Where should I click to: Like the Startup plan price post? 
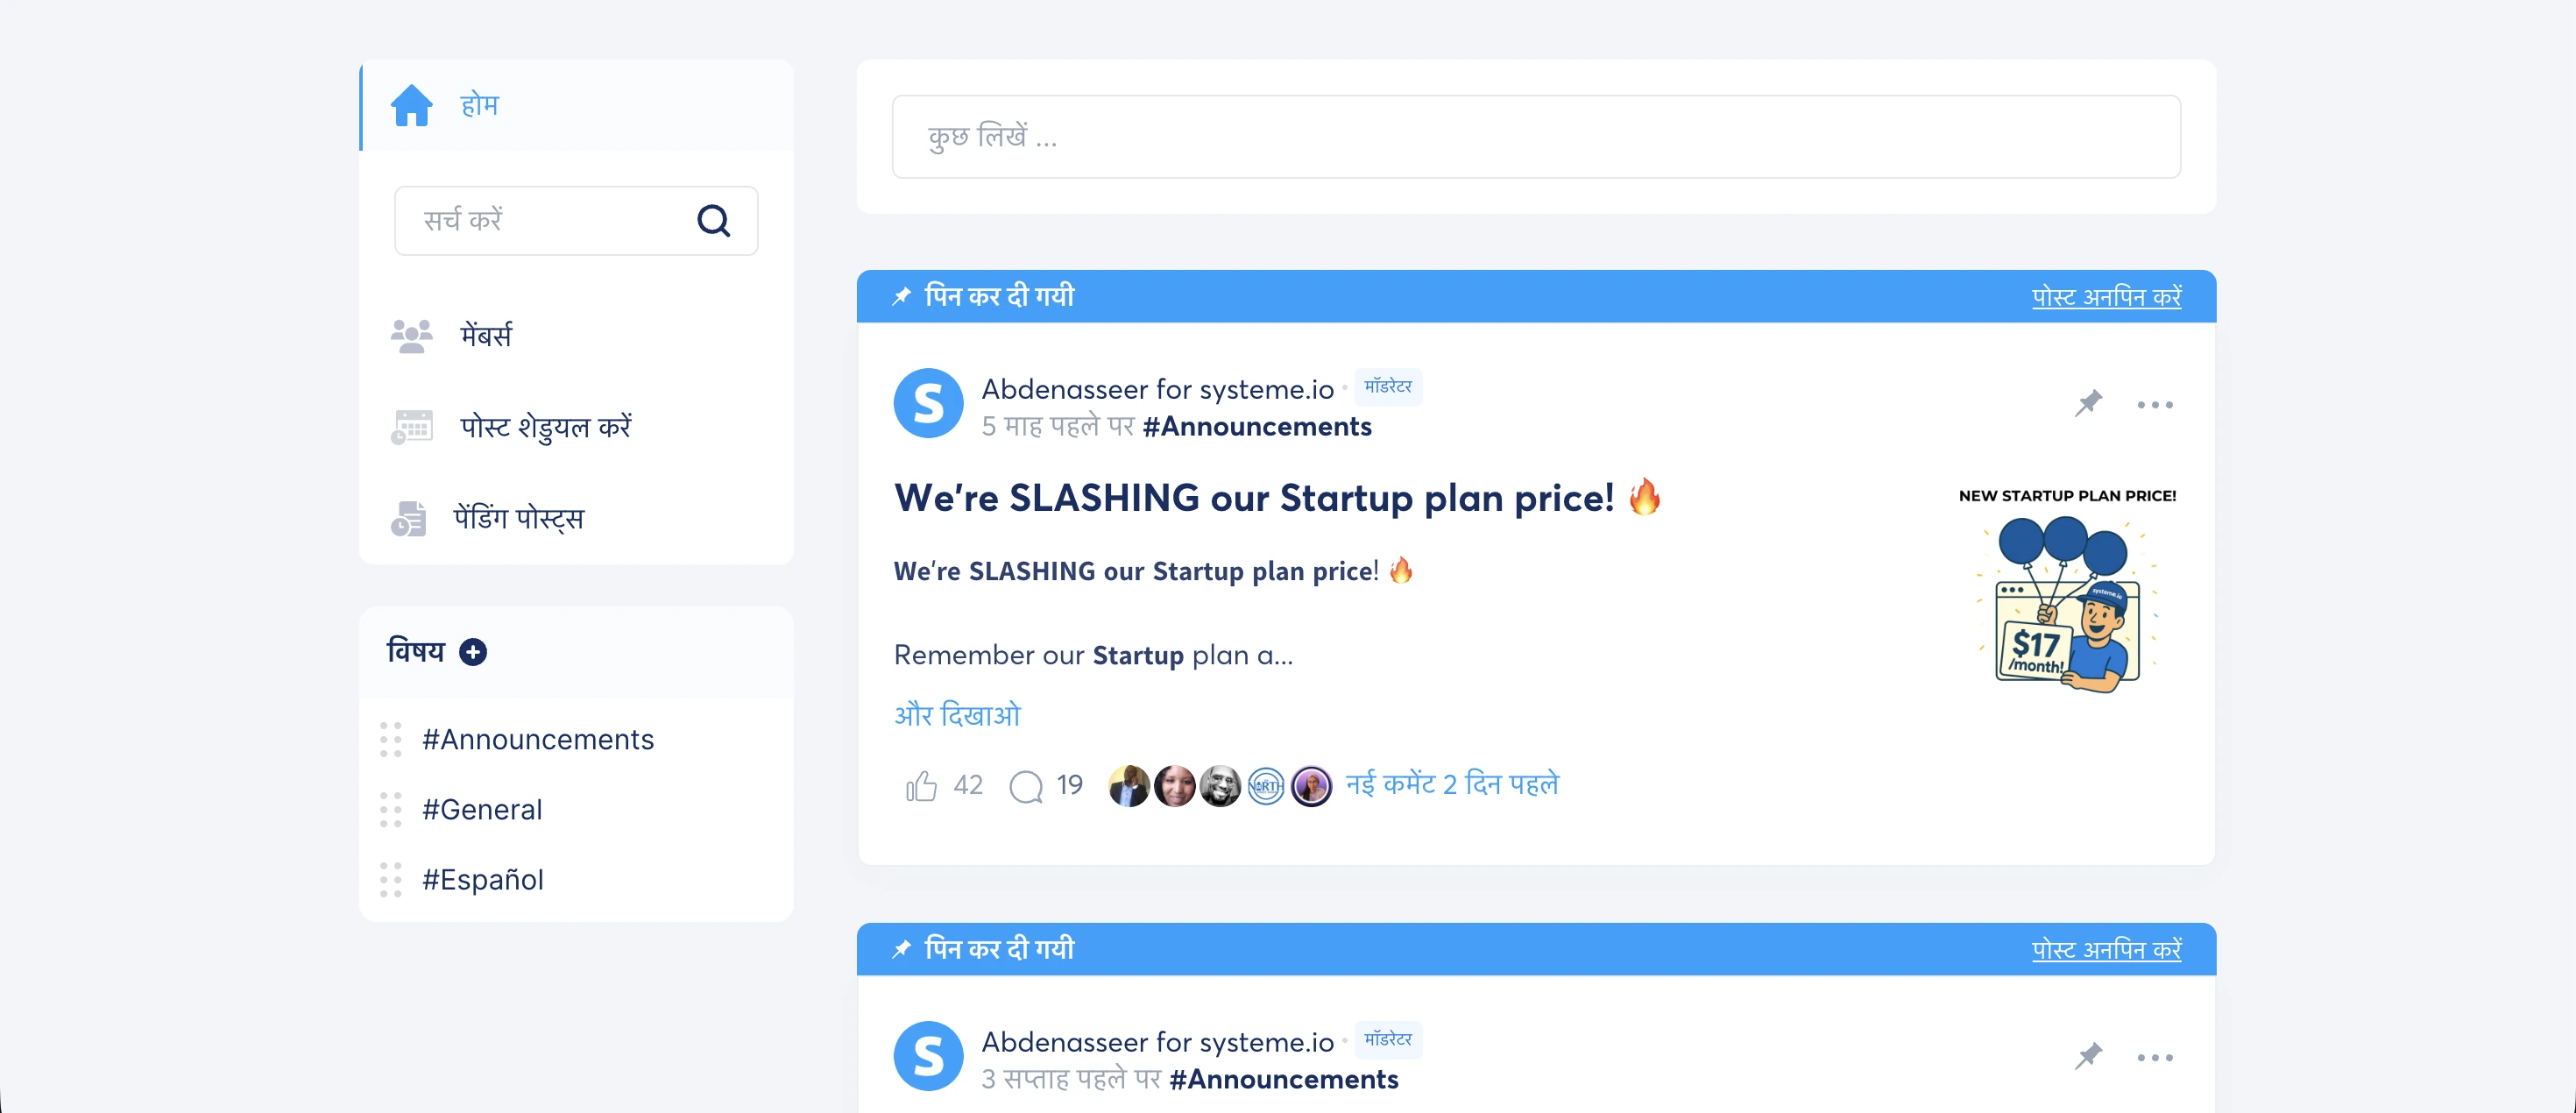(x=921, y=786)
